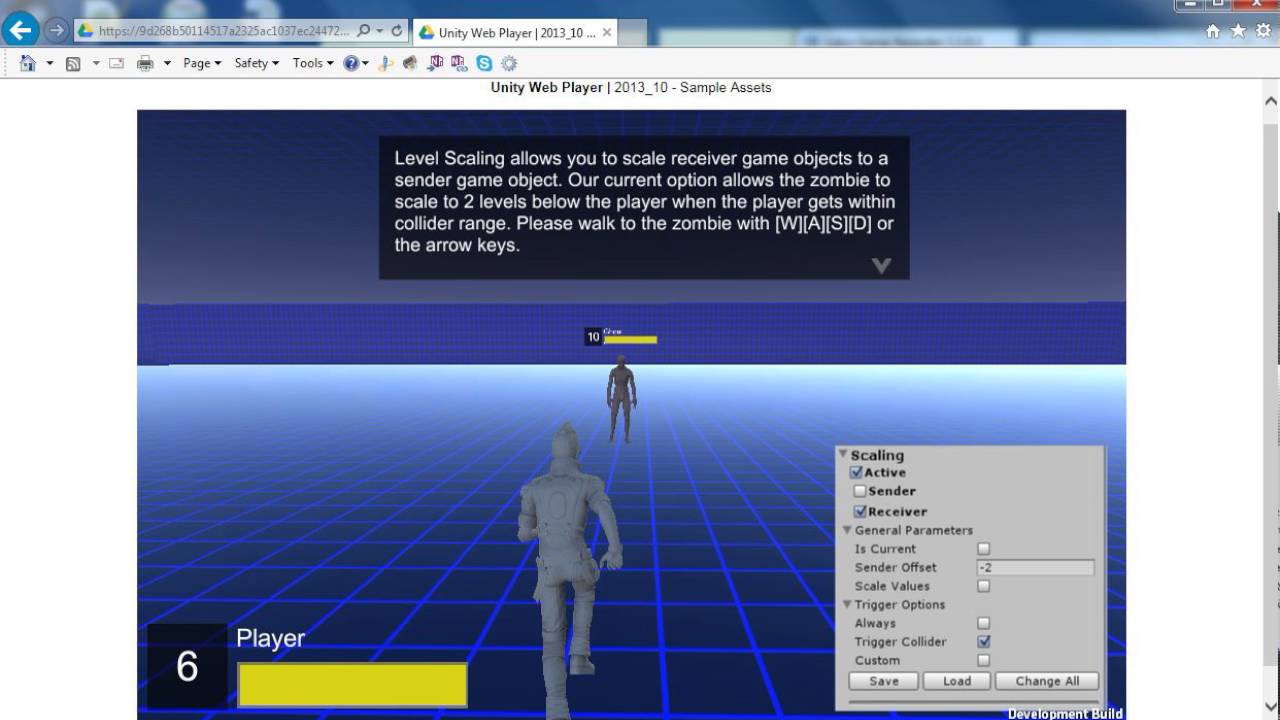Collapse the Scaling section

pos(843,455)
